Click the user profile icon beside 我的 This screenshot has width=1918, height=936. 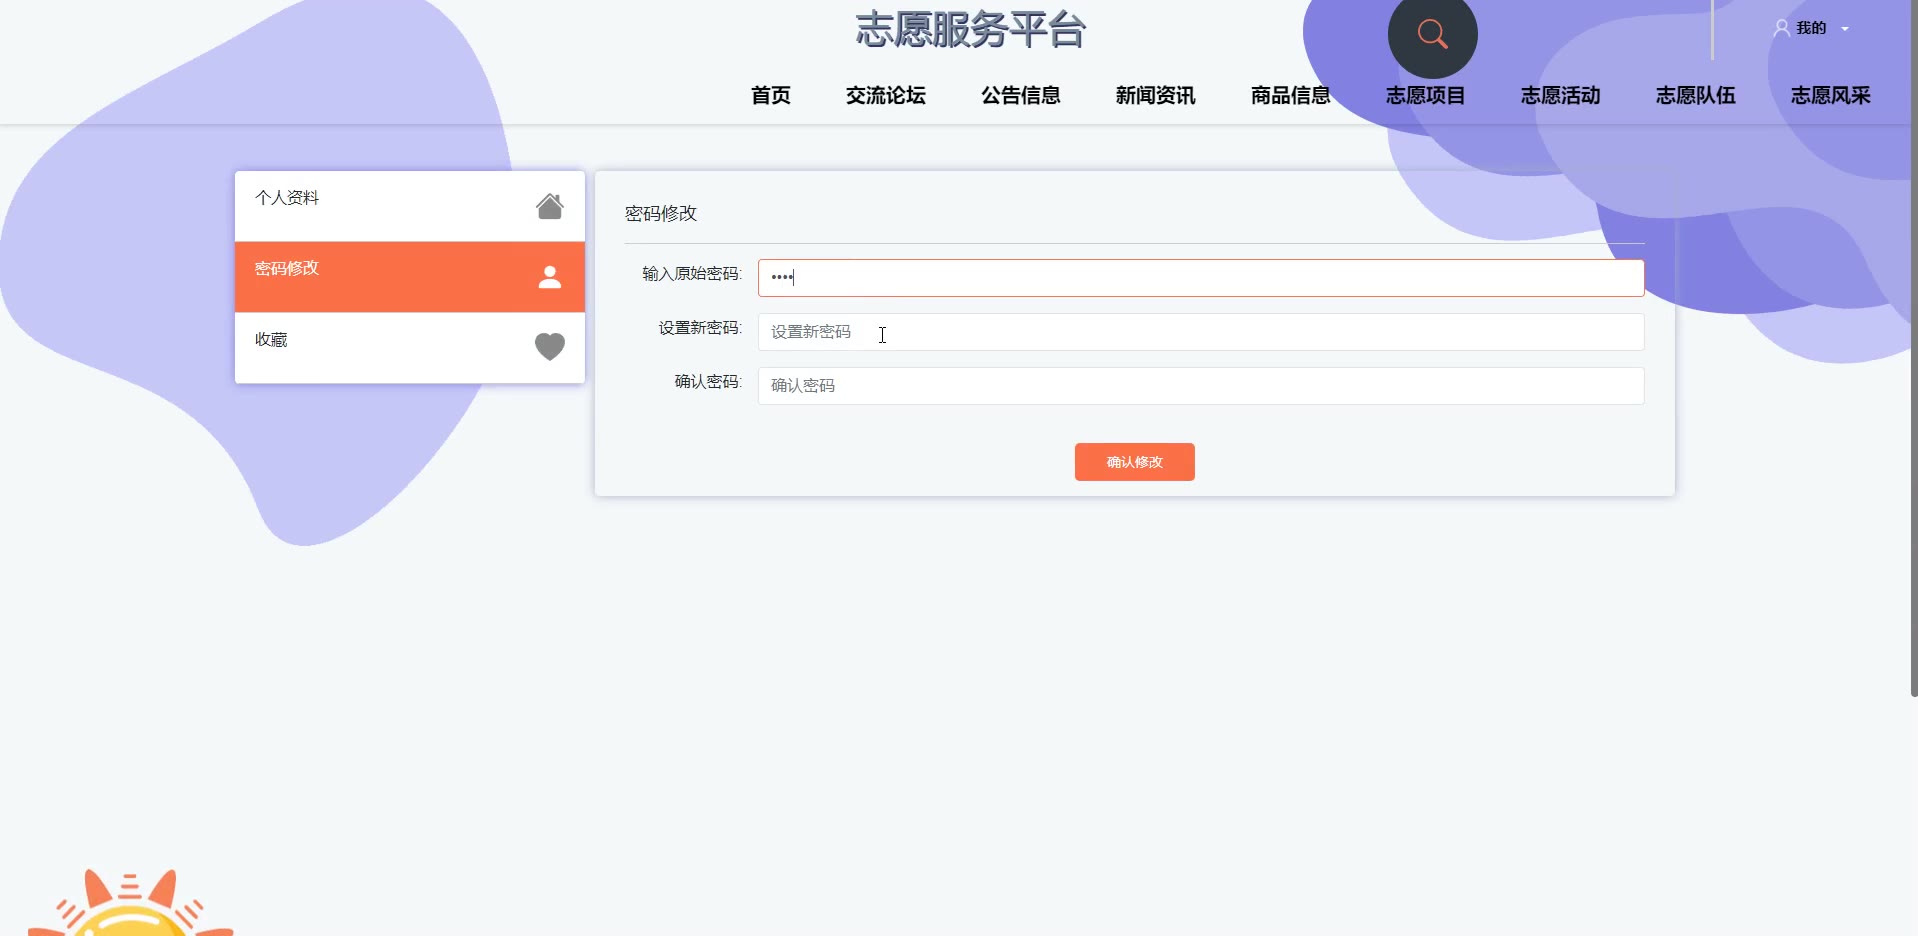[1781, 28]
